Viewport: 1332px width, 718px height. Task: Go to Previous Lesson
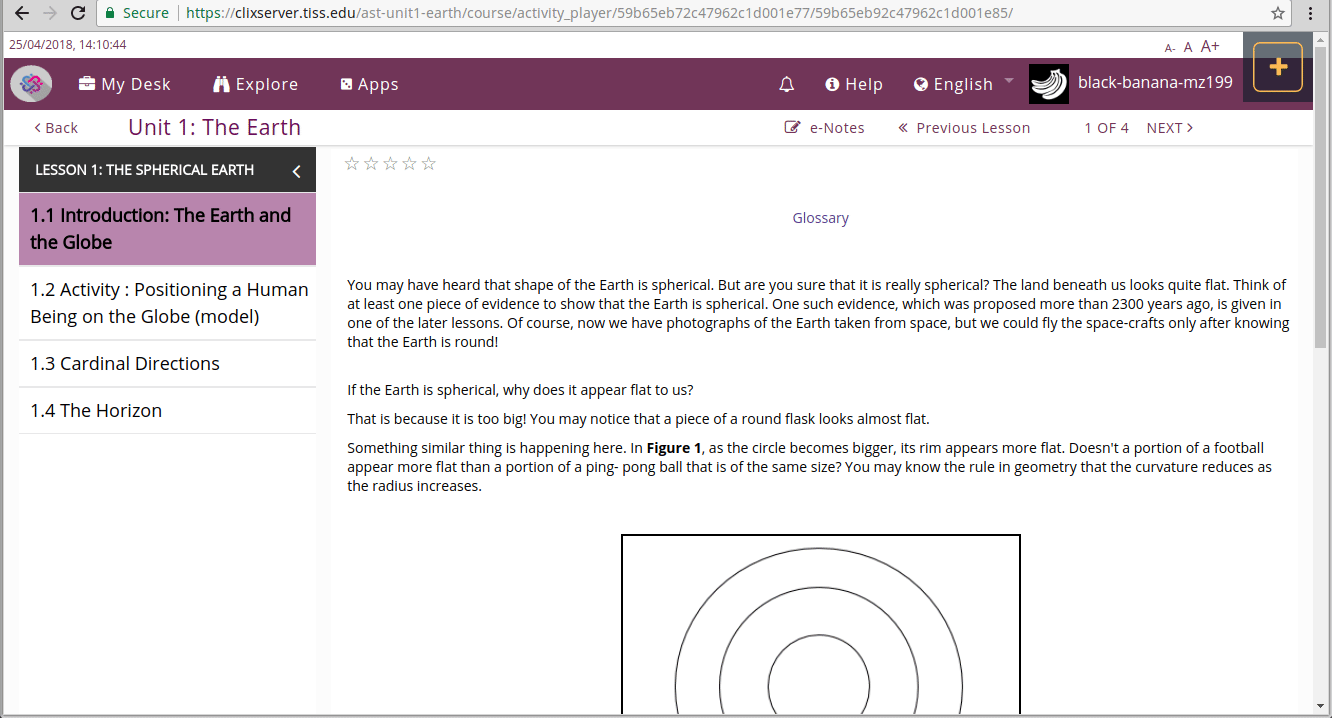pyautogui.click(x=964, y=128)
